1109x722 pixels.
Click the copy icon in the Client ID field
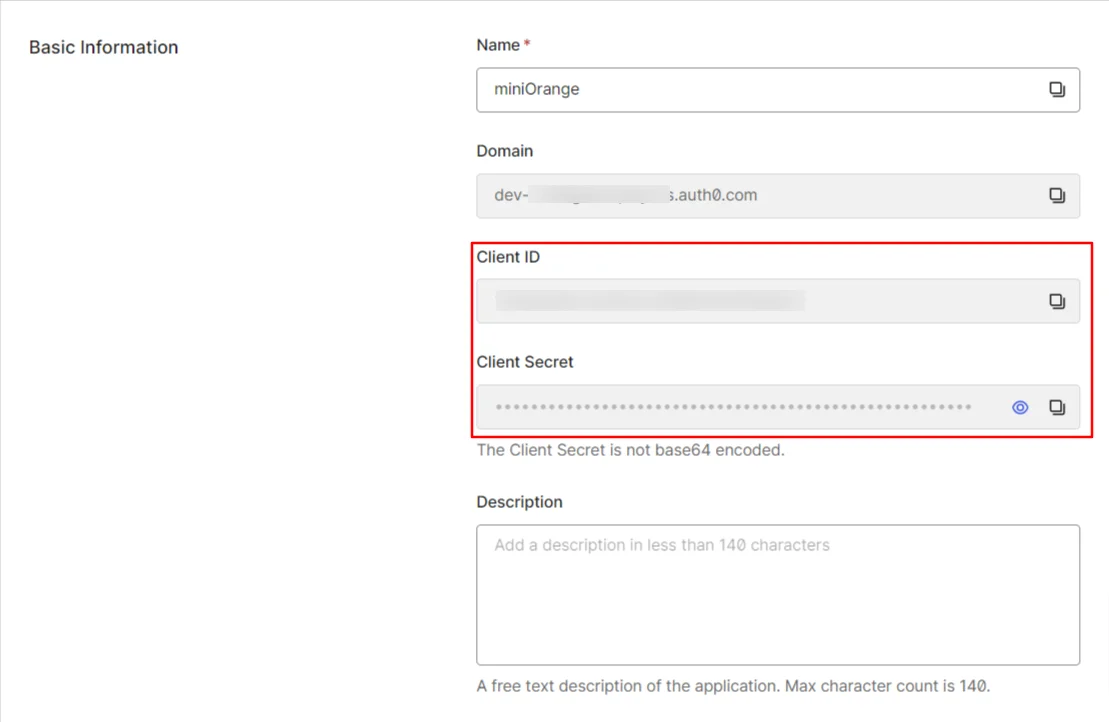pos(1057,300)
